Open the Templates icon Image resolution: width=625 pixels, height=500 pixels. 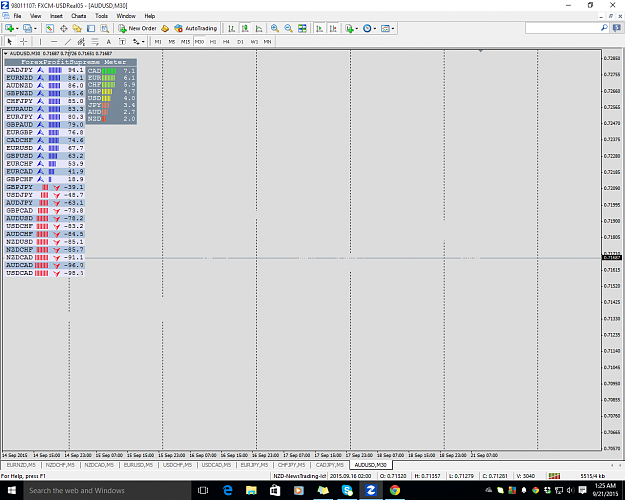coord(385,28)
